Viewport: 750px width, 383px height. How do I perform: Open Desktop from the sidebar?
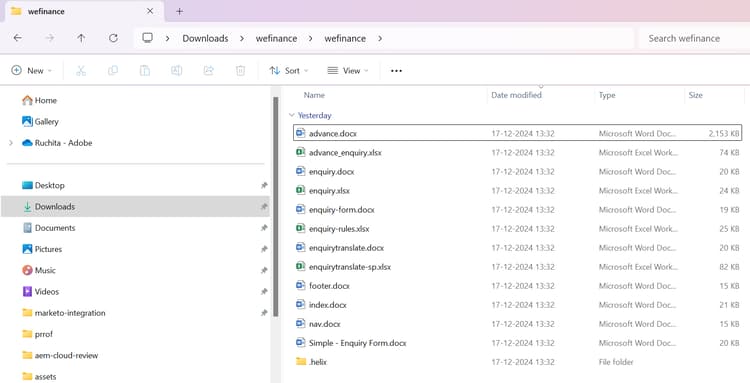tap(49, 185)
